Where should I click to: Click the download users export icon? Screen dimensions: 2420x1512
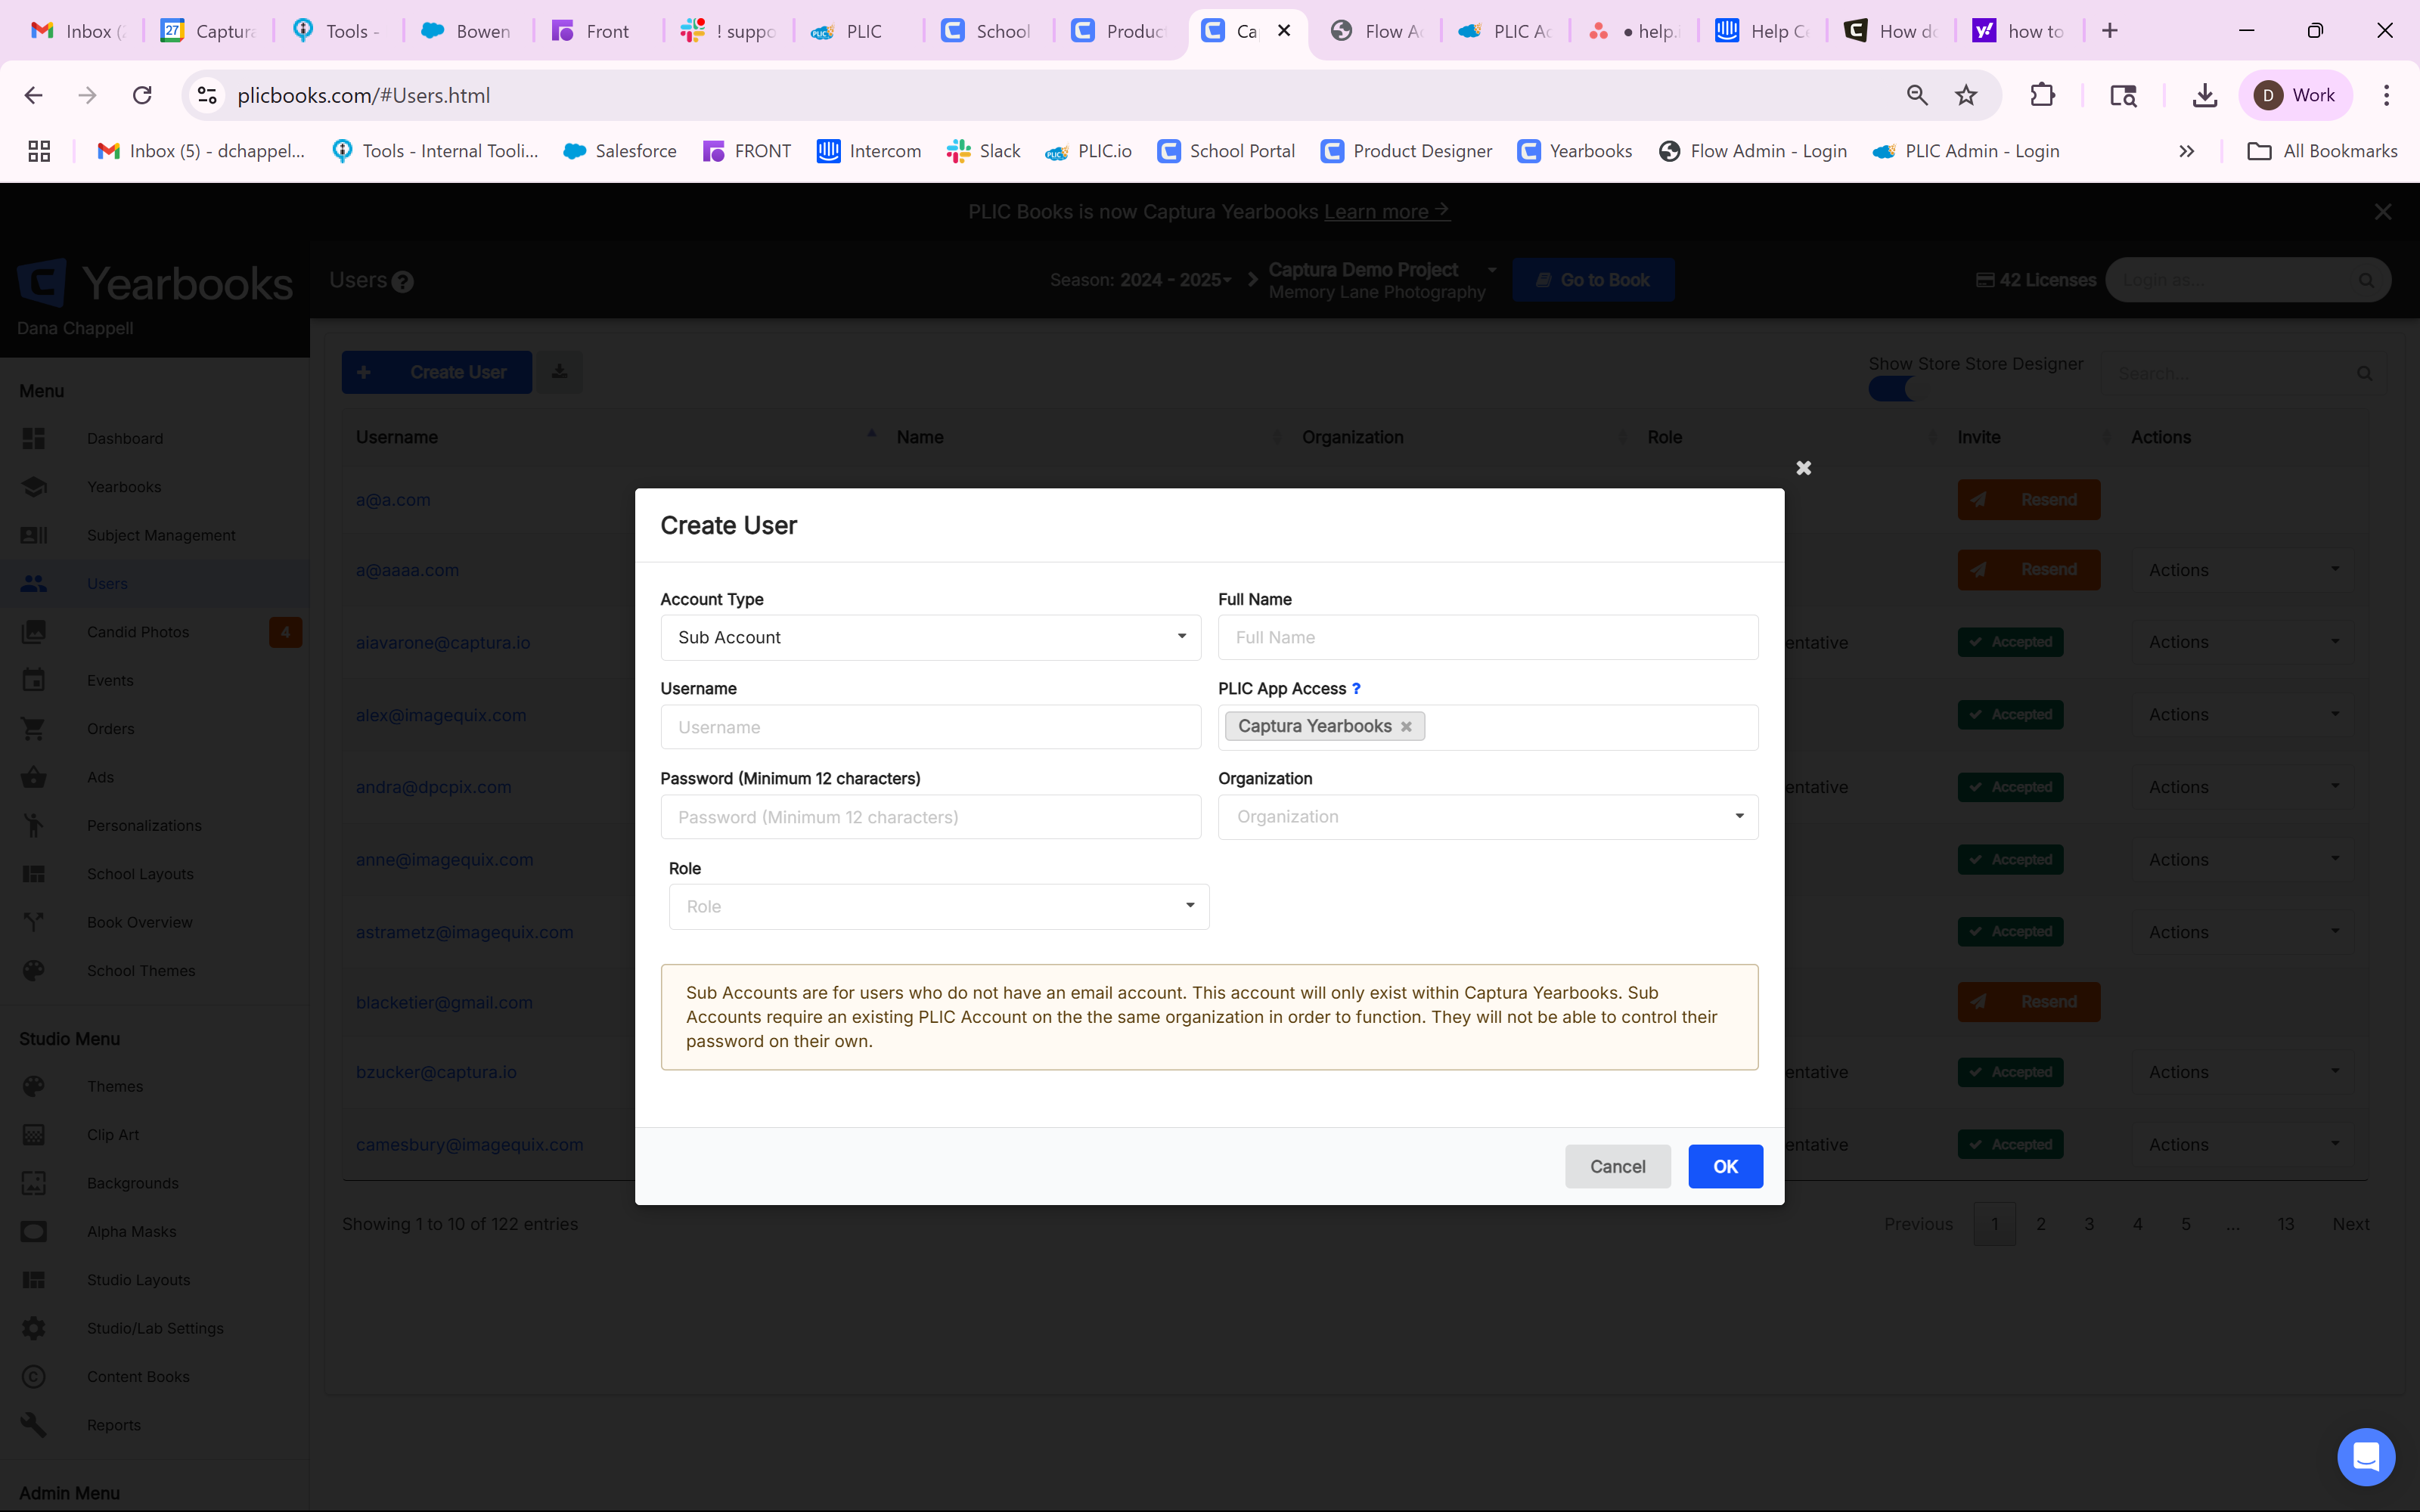(559, 372)
